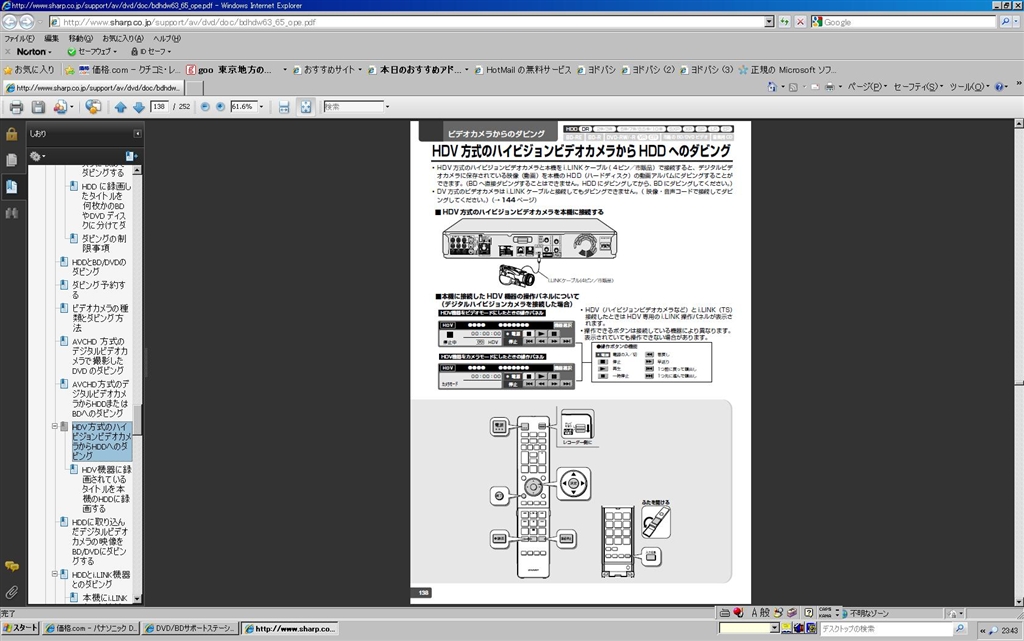Collapse the HDV方式 bookmark tree node
The height and width of the screenshot is (641, 1024).
(x=55, y=426)
